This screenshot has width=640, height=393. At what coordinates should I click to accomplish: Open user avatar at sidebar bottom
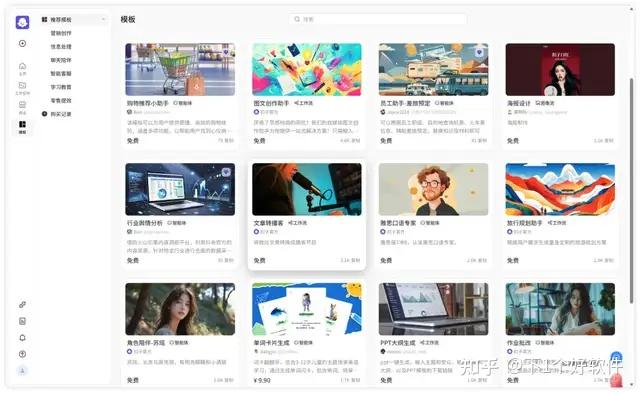pos(22,371)
